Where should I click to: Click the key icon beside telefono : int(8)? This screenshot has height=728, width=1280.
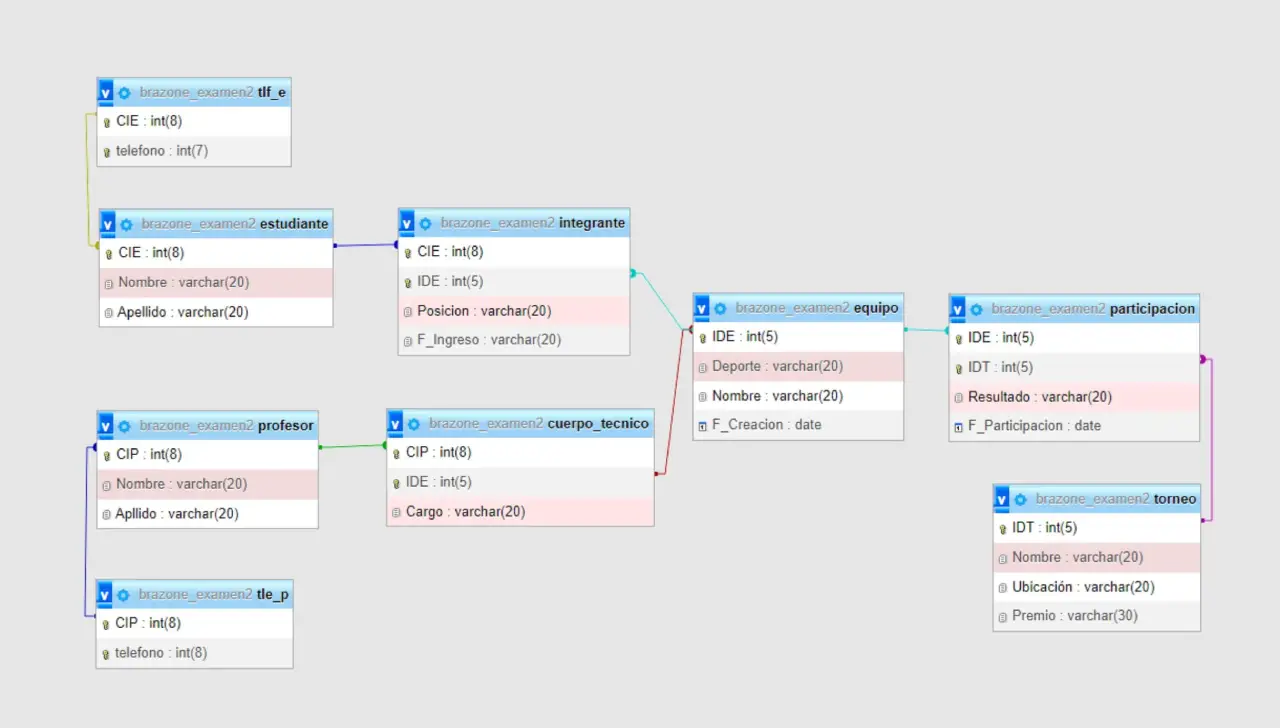click(x=105, y=654)
